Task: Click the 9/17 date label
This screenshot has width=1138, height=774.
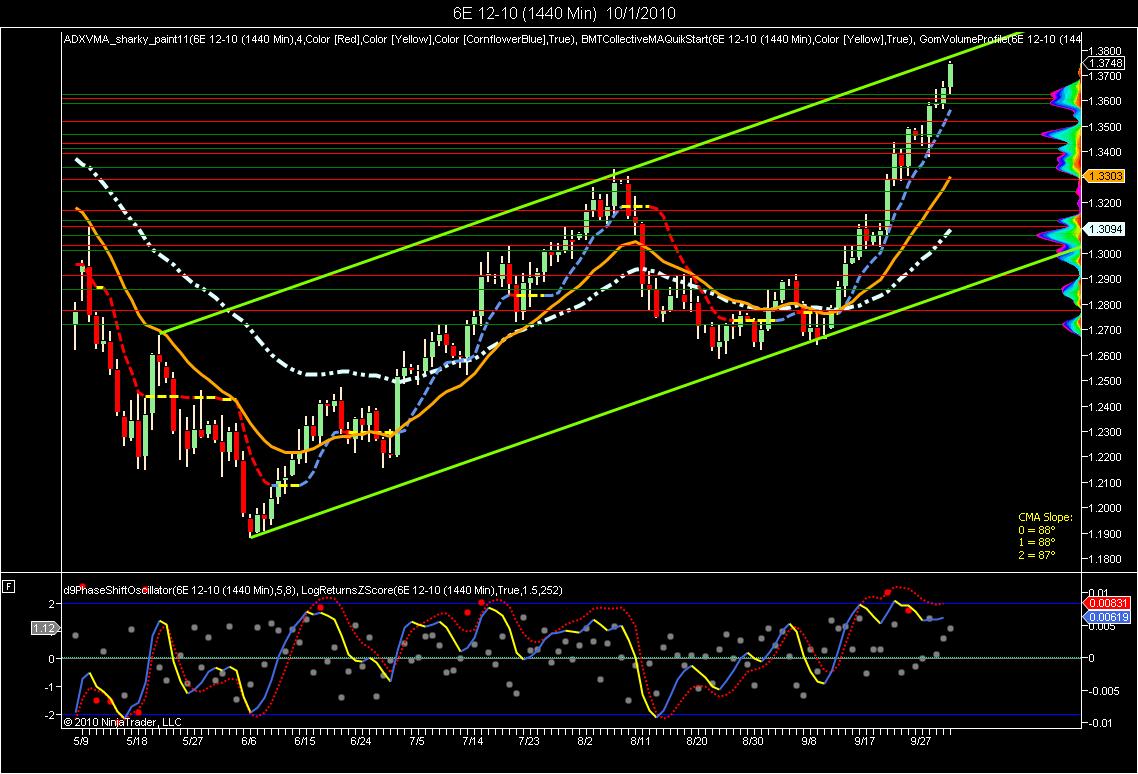Action: pyautogui.click(x=864, y=741)
